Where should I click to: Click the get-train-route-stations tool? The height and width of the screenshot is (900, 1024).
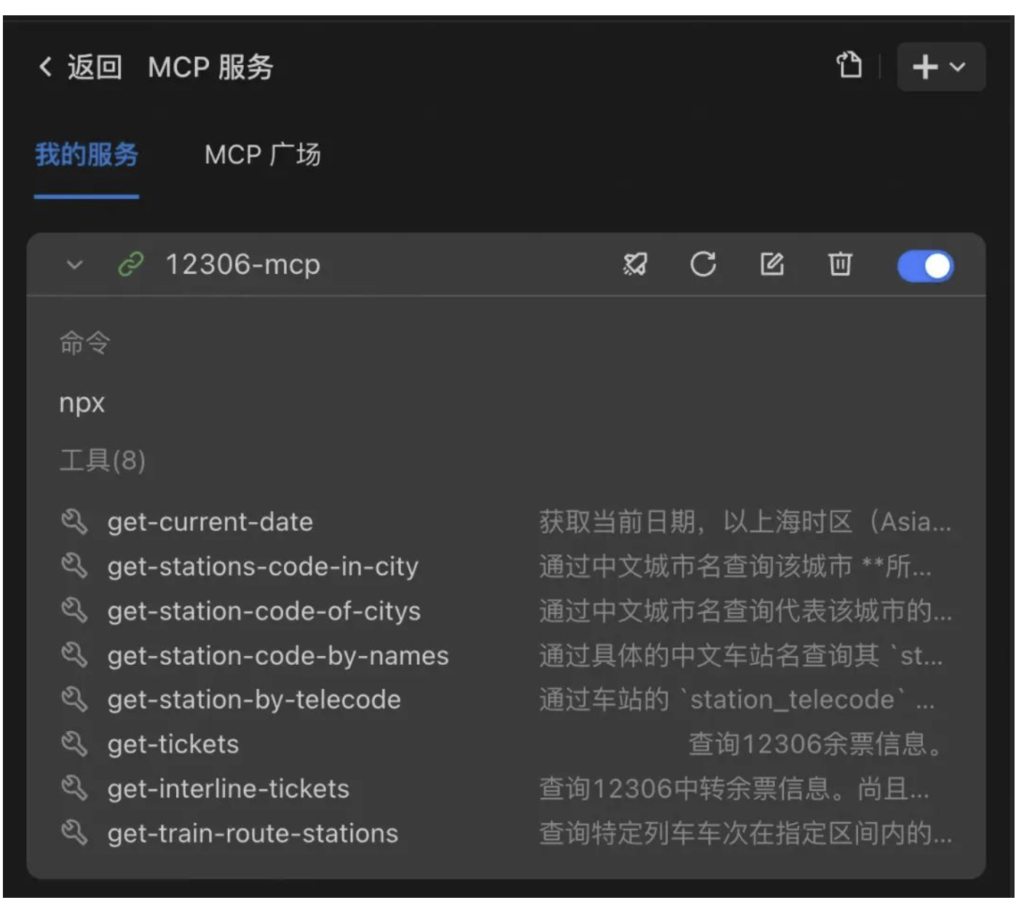click(252, 833)
